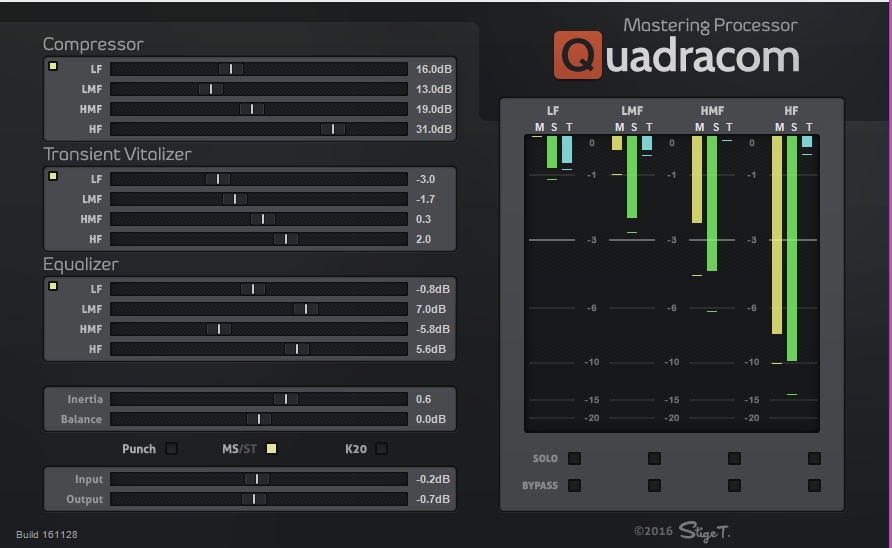Screen dimensions: 892x548
Task: Click the Compressor LF slider handle
Action: tap(231, 69)
